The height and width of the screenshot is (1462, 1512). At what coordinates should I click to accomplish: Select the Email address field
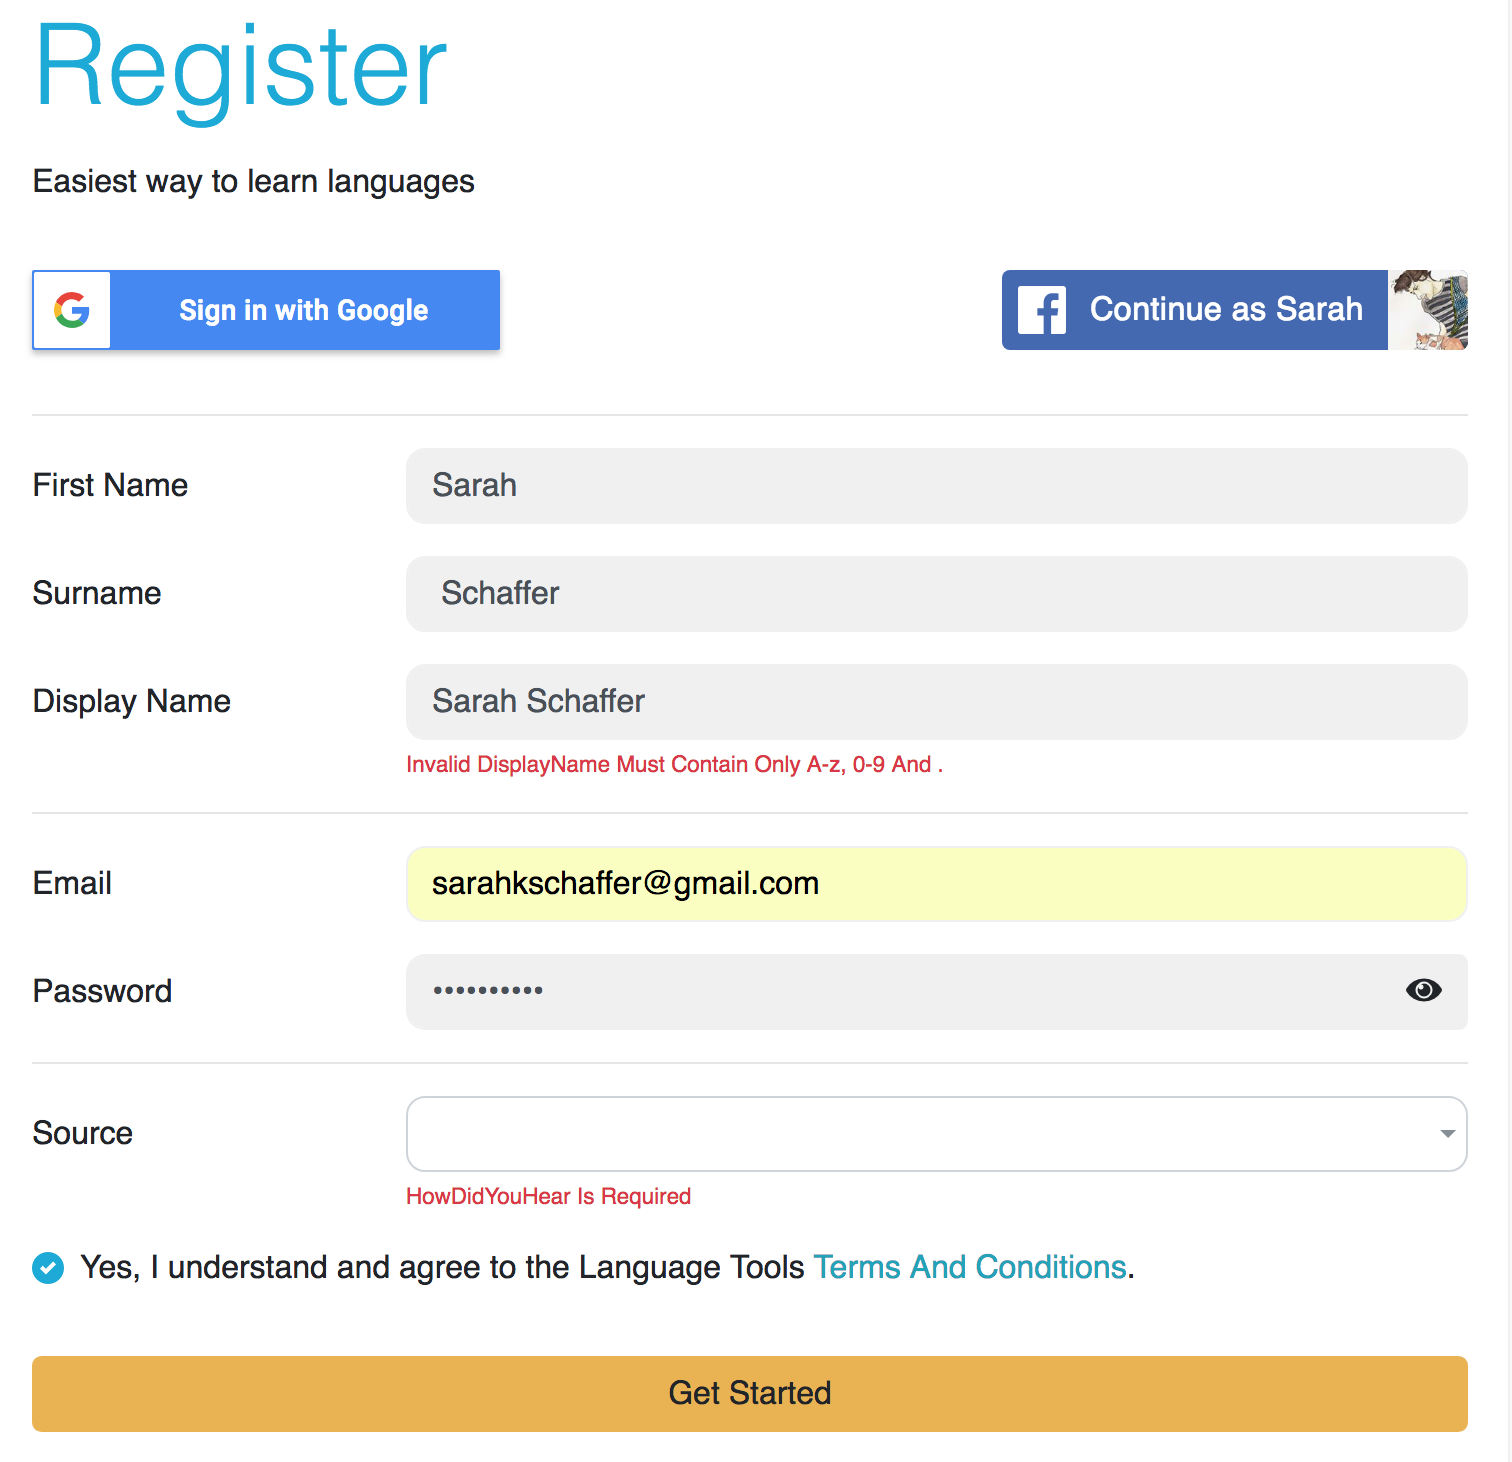(936, 884)
